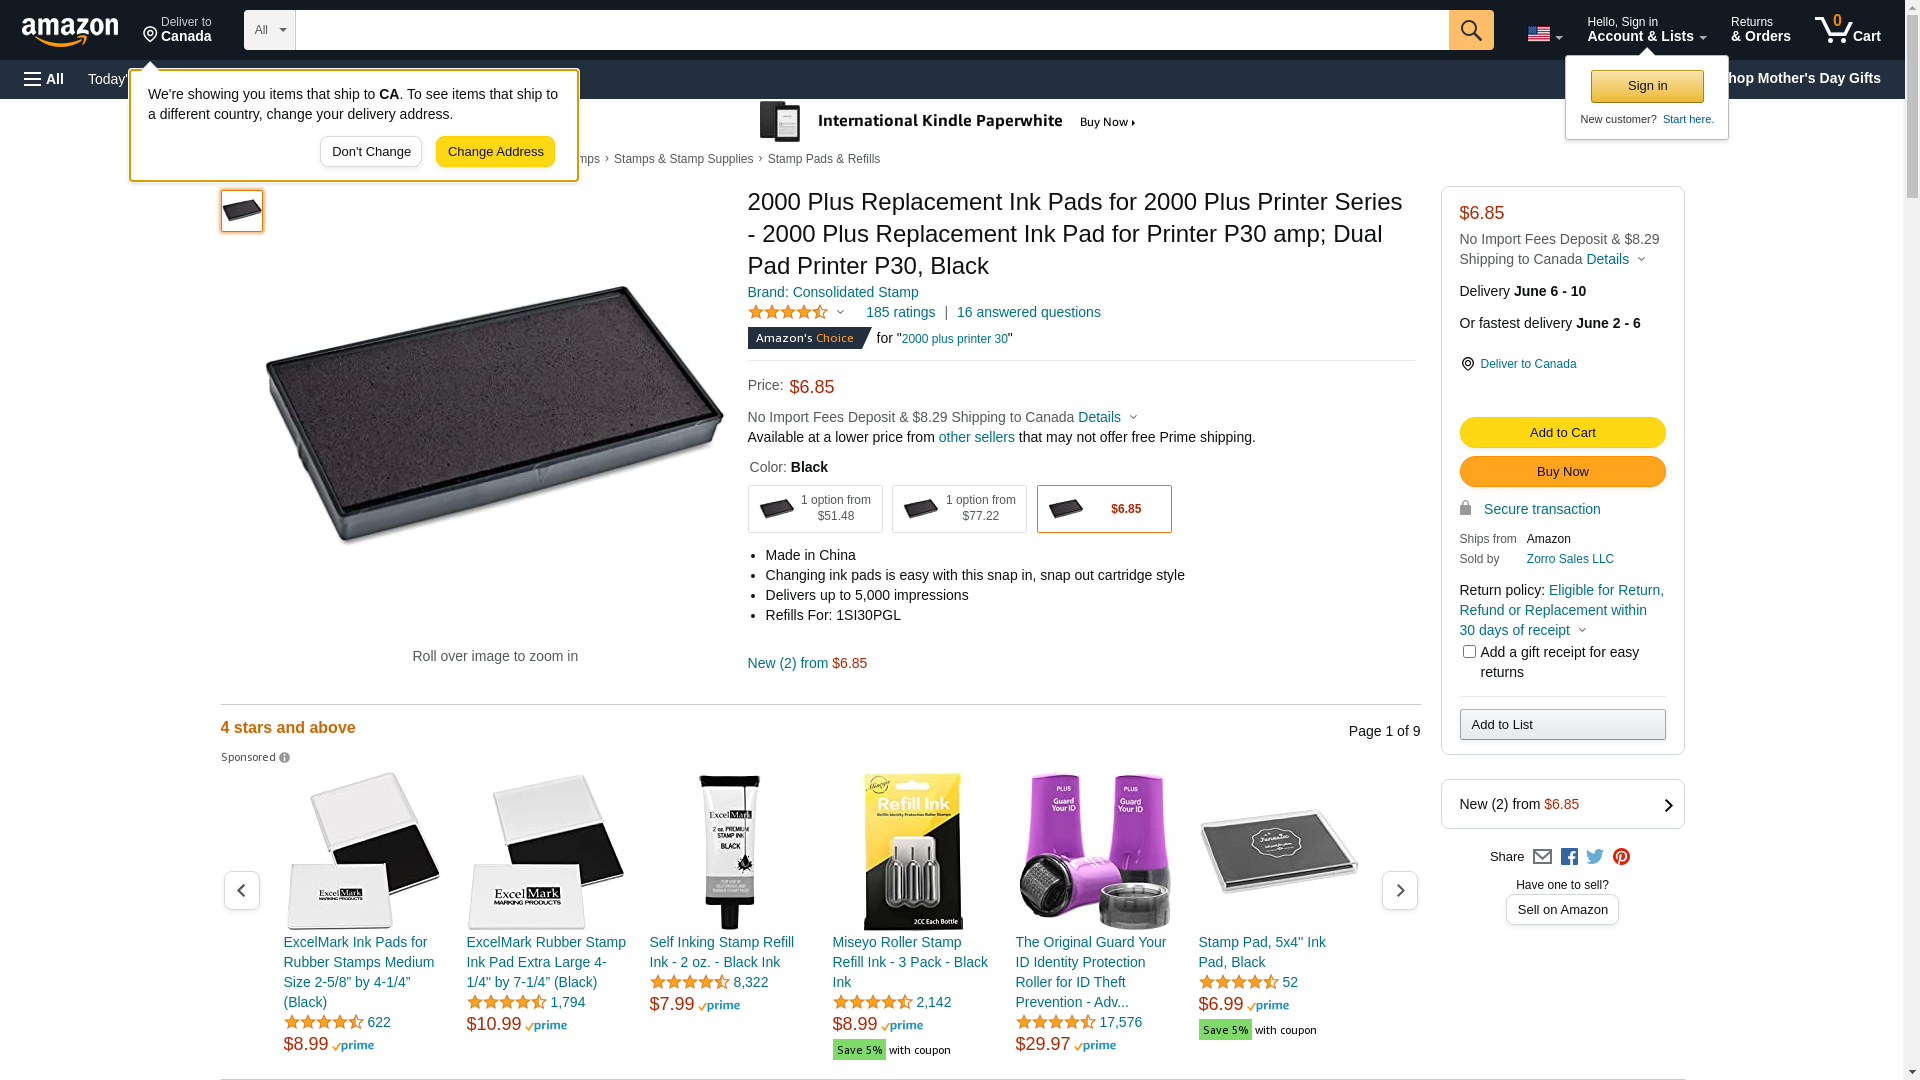Screen dimensions: 1920x1080
Task: Click the Add to Cart button
Action: point(1562,432)
